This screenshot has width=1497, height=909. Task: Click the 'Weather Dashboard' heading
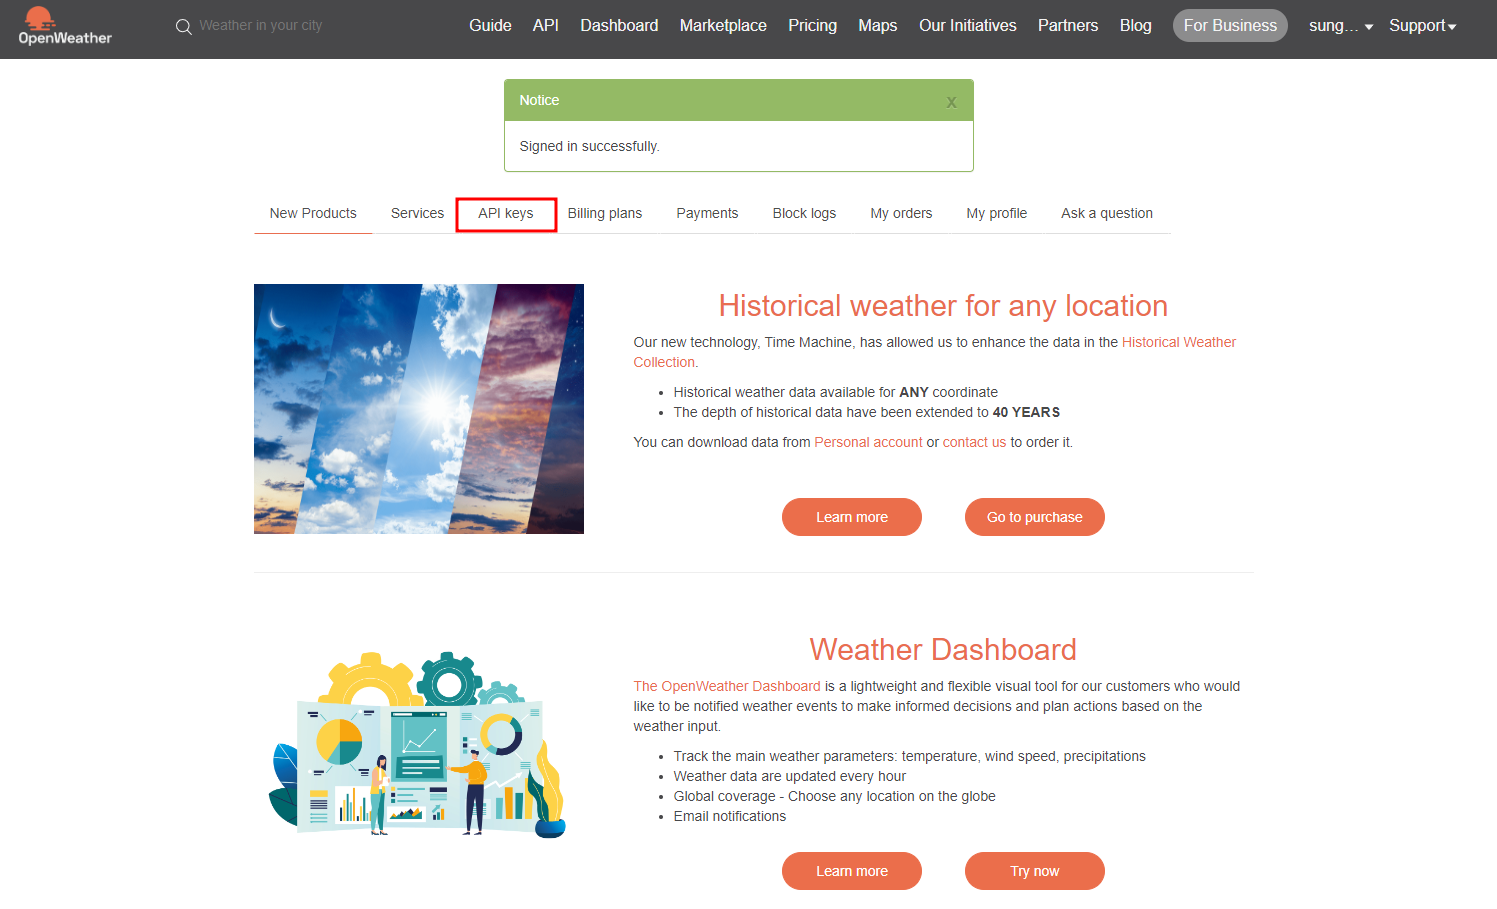tap(943, 650)
